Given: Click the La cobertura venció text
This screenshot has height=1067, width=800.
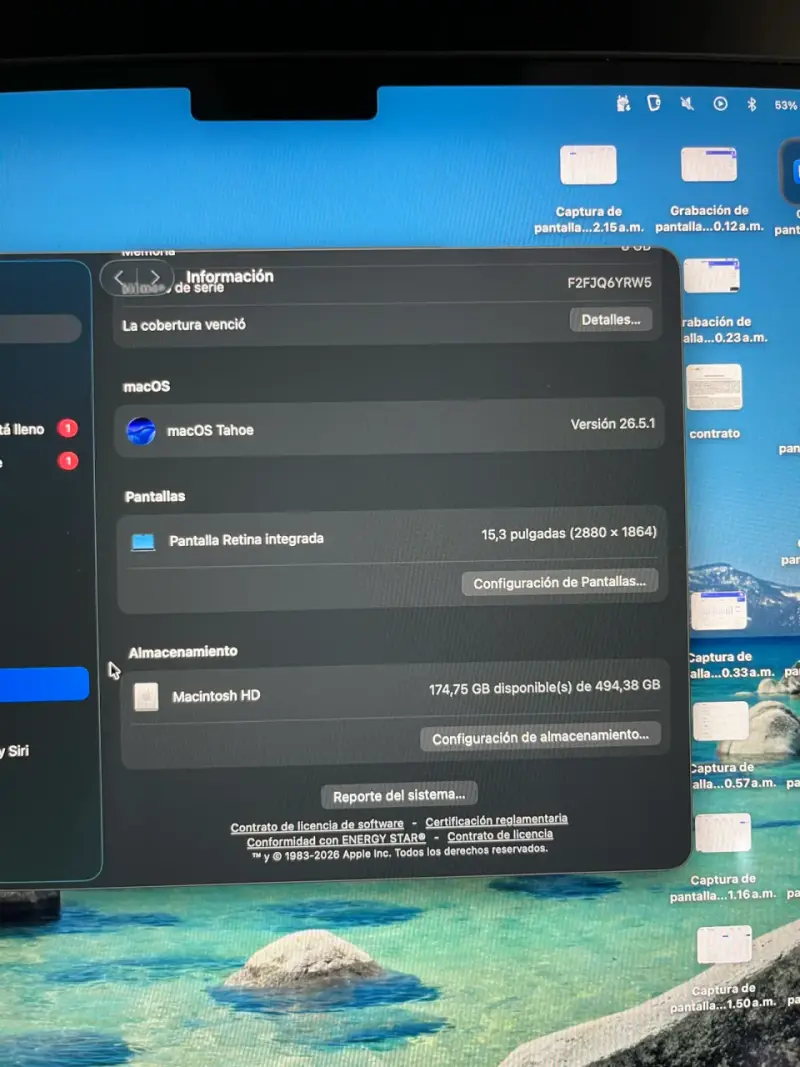Looking at the screenshot, I should [x=184, y=325].
